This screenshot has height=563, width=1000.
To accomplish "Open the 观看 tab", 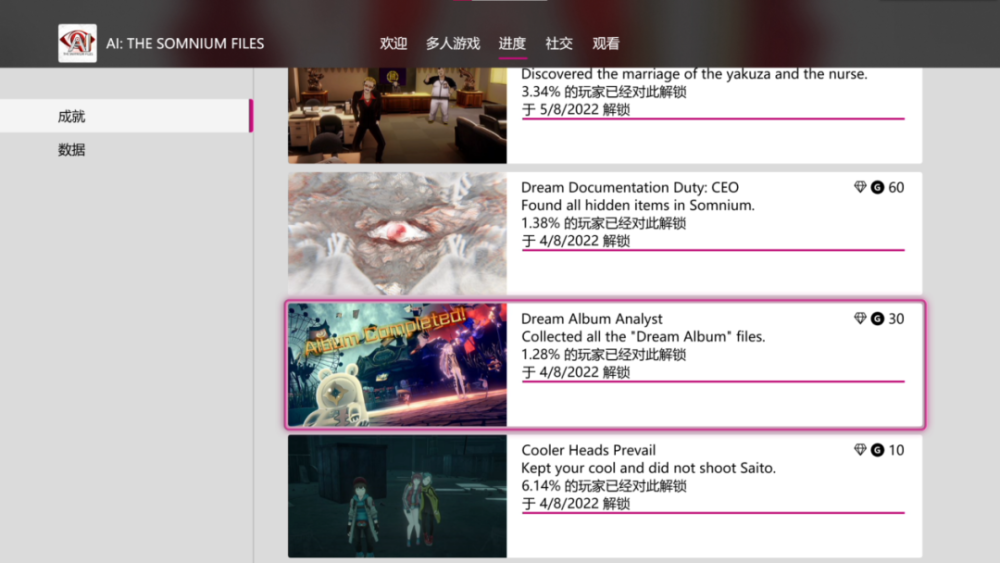I will pos(606,43).
